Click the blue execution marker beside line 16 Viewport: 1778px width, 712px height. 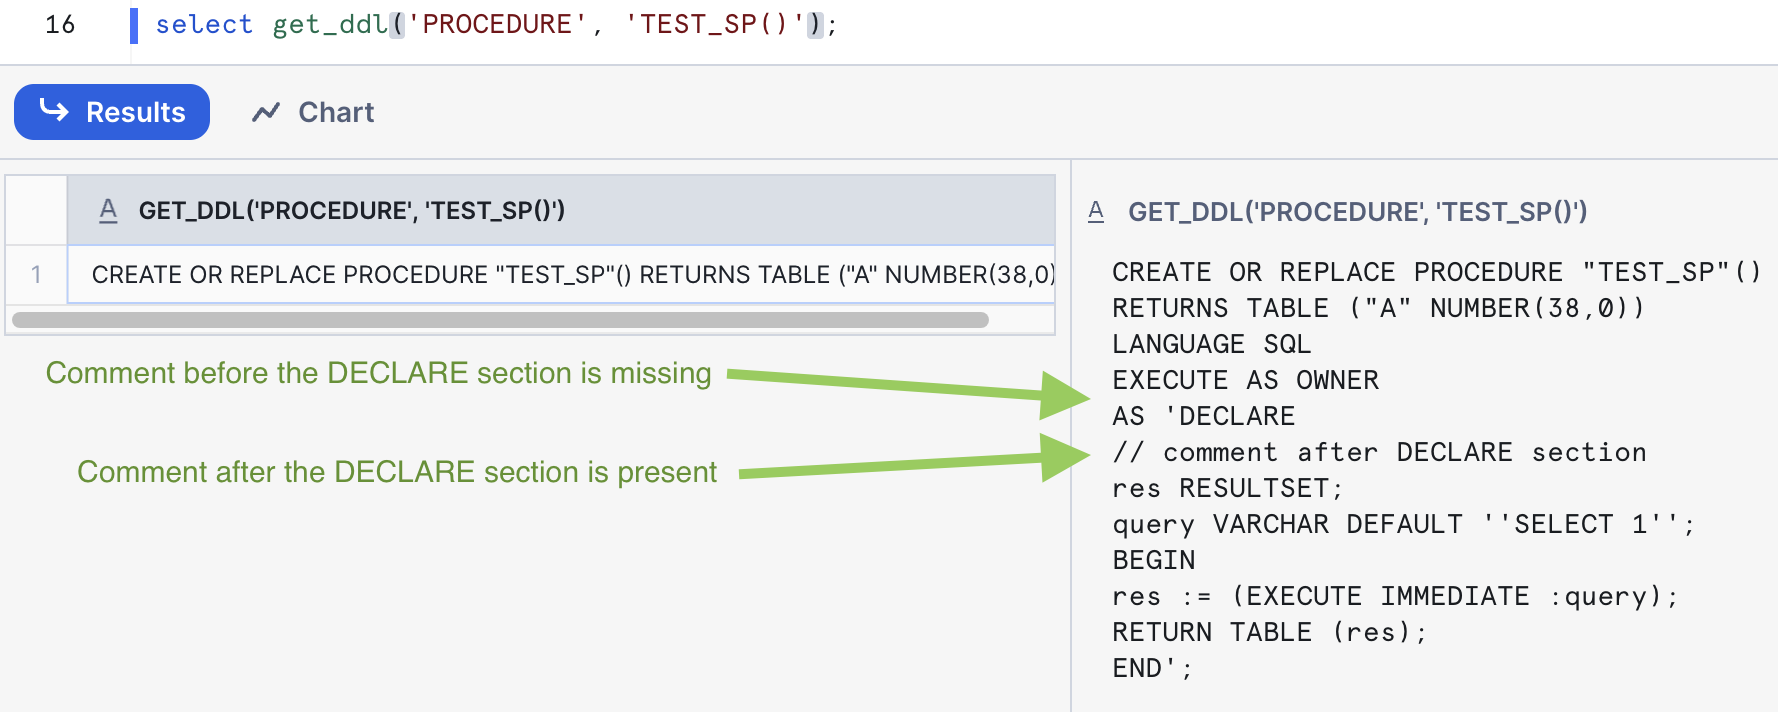[x=133, y=23]
